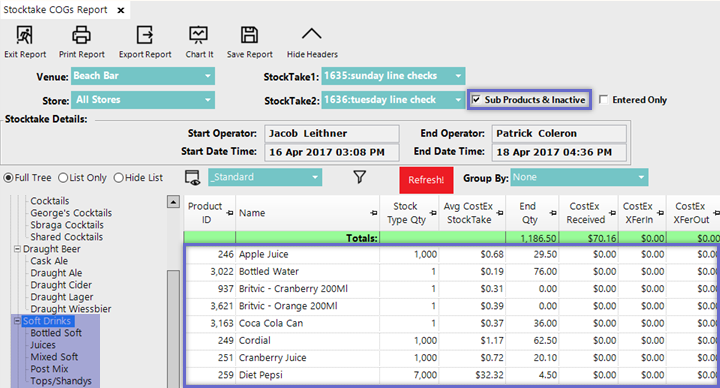Uncheck Sub Products & Inactive checkbox

pos(476,100)
